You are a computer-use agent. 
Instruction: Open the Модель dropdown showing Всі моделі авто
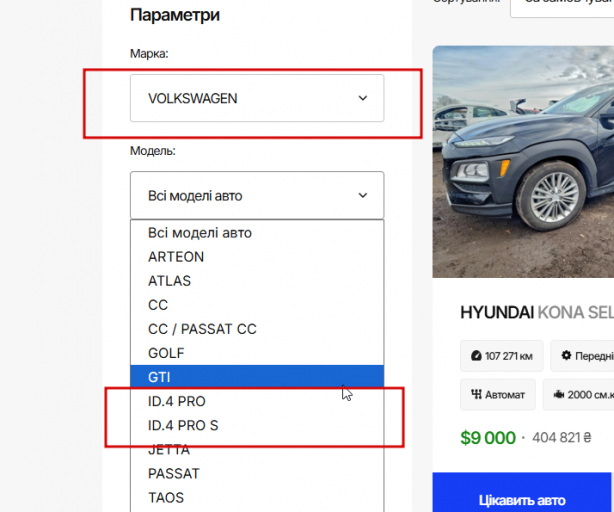tap(257, 195)
